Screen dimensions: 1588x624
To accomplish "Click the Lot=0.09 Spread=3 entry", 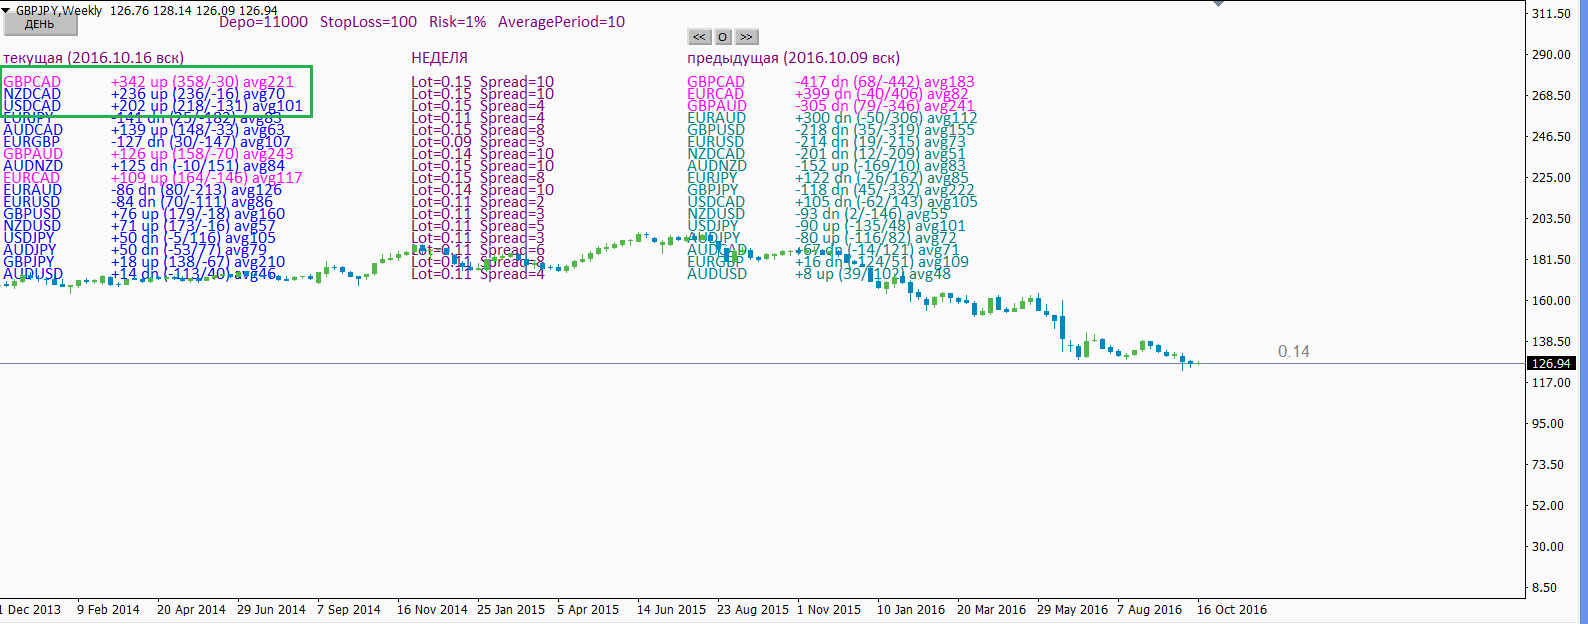I will click(478, 142).
